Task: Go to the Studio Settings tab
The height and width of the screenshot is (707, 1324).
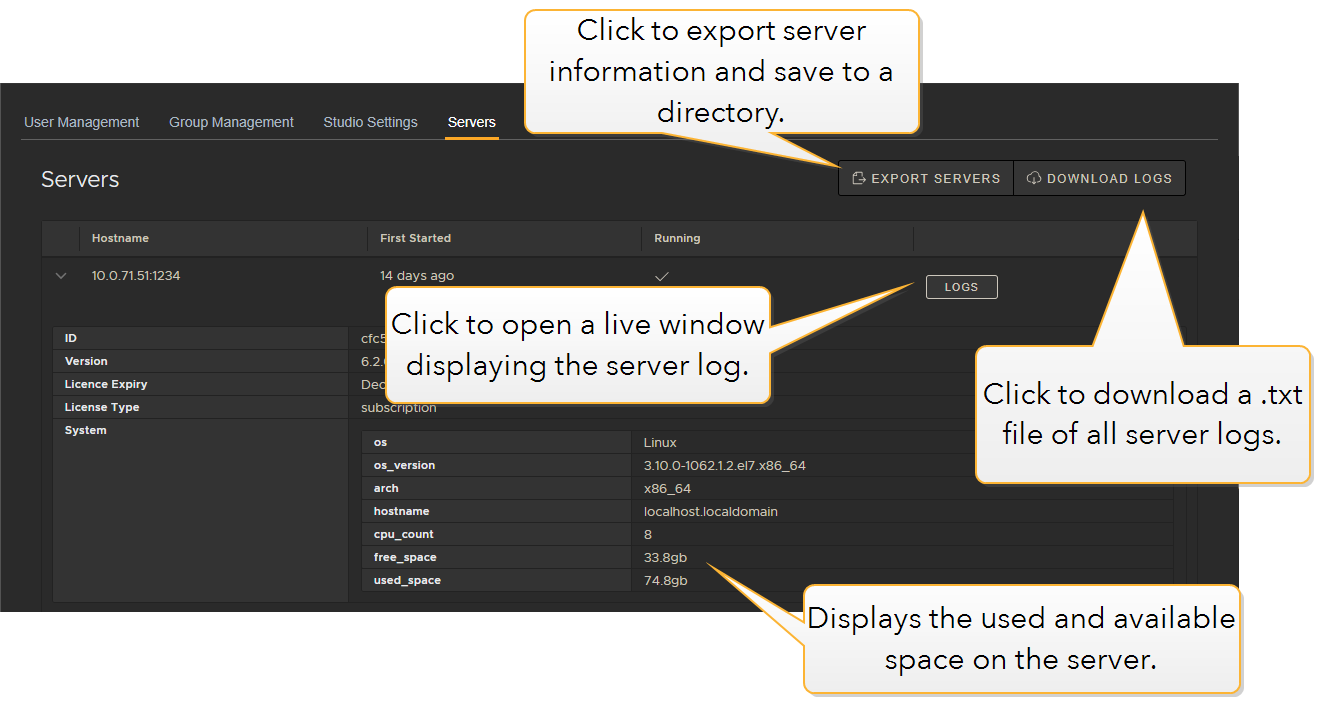Action: [x=370, y=122]
